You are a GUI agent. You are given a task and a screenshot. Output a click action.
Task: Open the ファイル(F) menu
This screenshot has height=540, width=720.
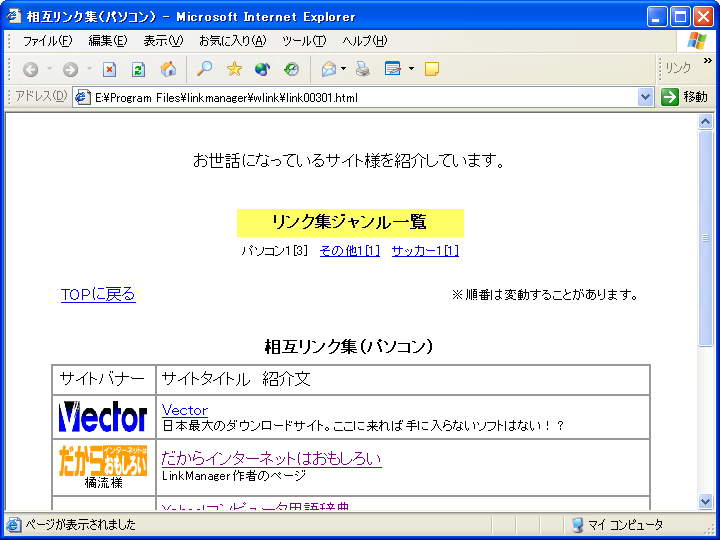tap(47, 41)
